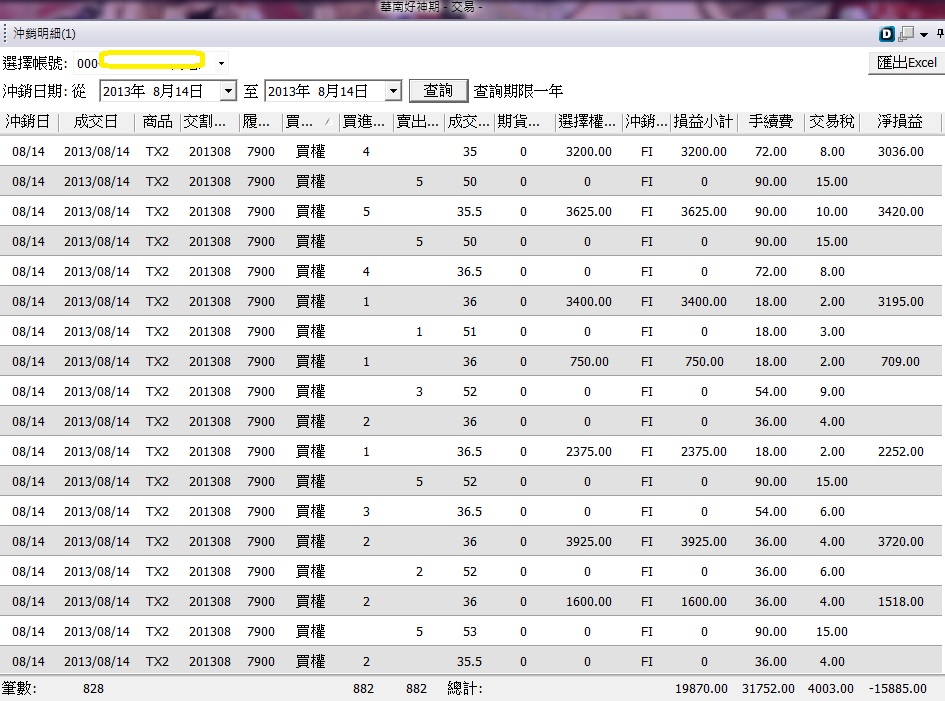This screenshot has width=945, height=701.
Task: Click the 損益小計 cell showing 2375.00
Action: [x=704, y=451]
